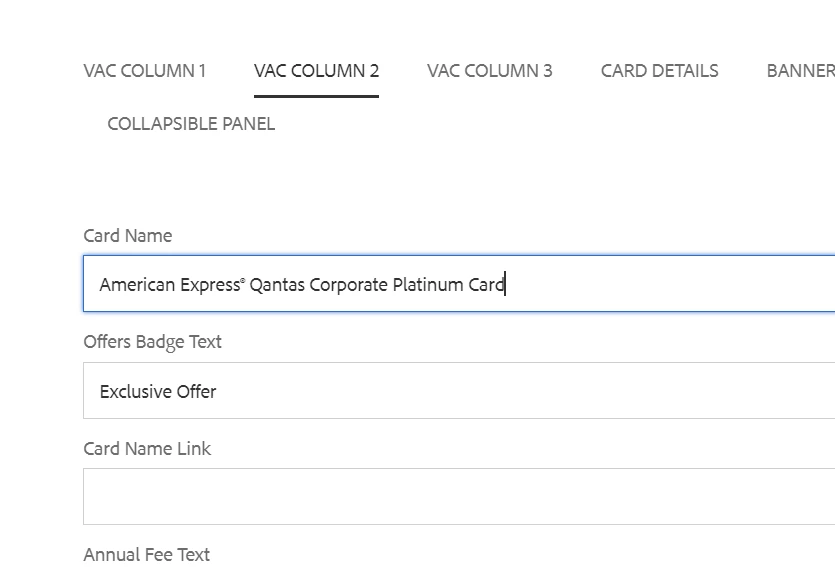Select the VAC Column 2 tab
The height and width of the screenshot is (567, 835).
coord(316,71)
